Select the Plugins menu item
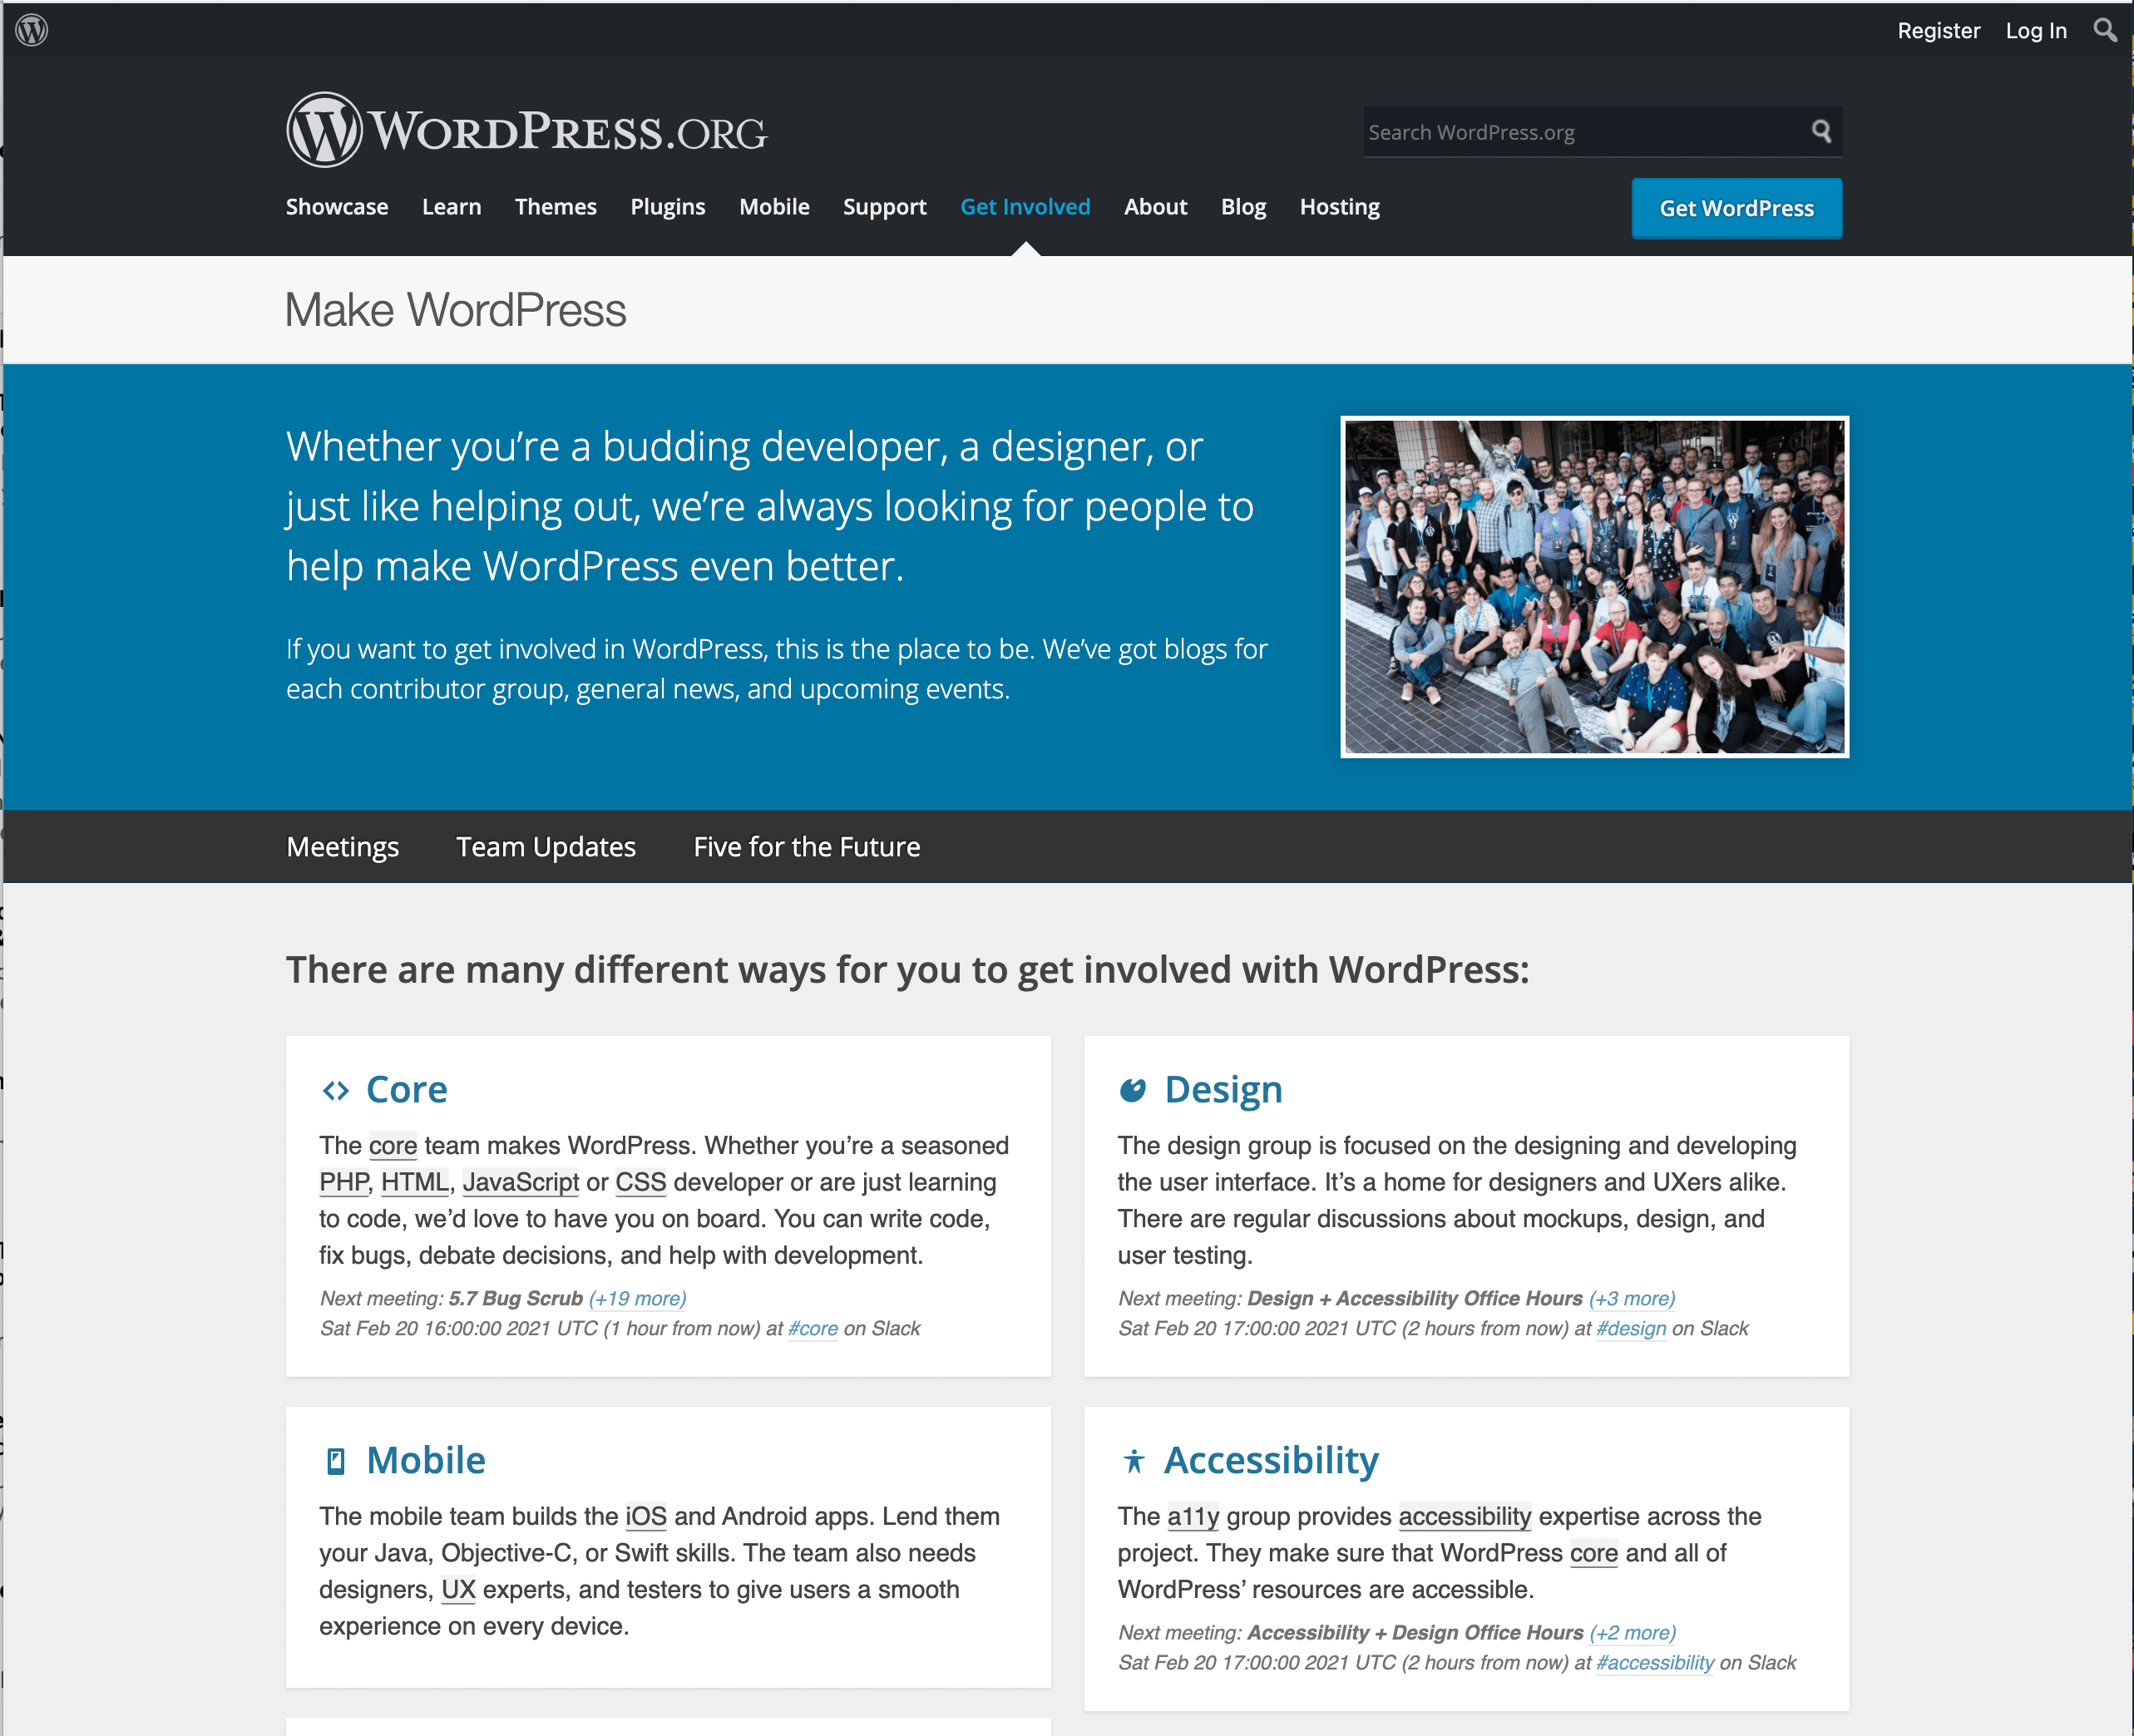 click(x=666, y=207)
